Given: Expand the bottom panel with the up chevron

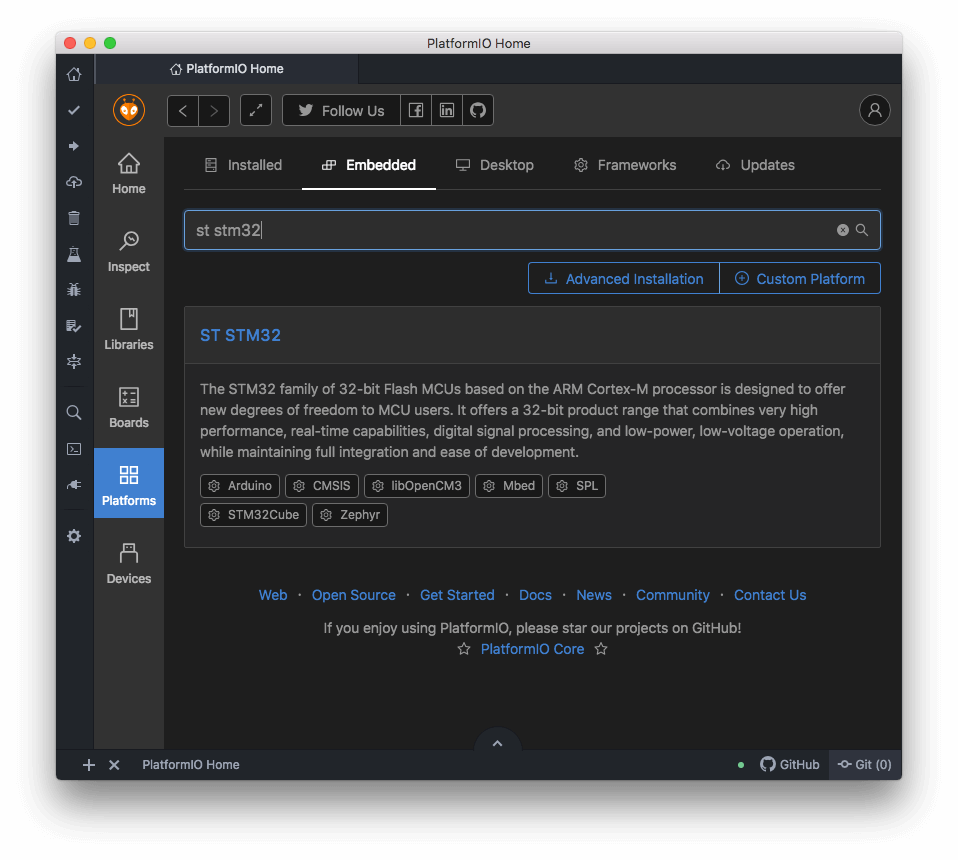Looking at the screenshot, I should click(x=497, y=743).
